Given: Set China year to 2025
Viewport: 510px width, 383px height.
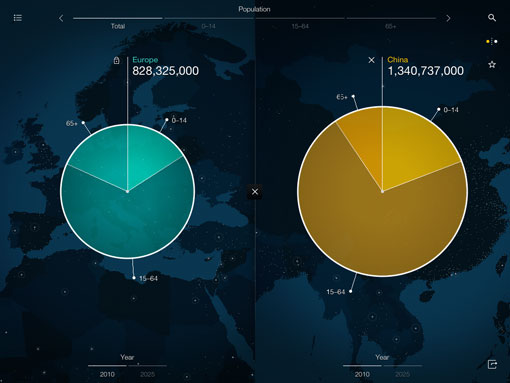Looking at the screenshot, I should 402,374.
